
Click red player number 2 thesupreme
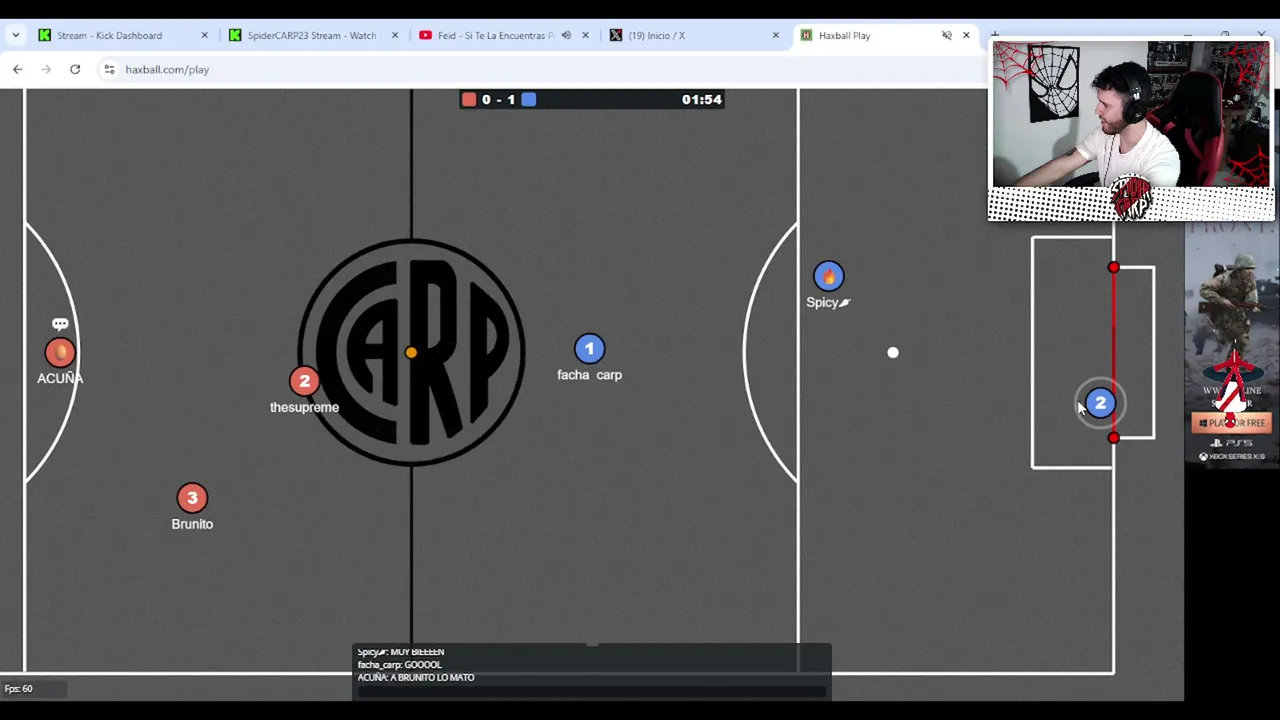[304, 381]
